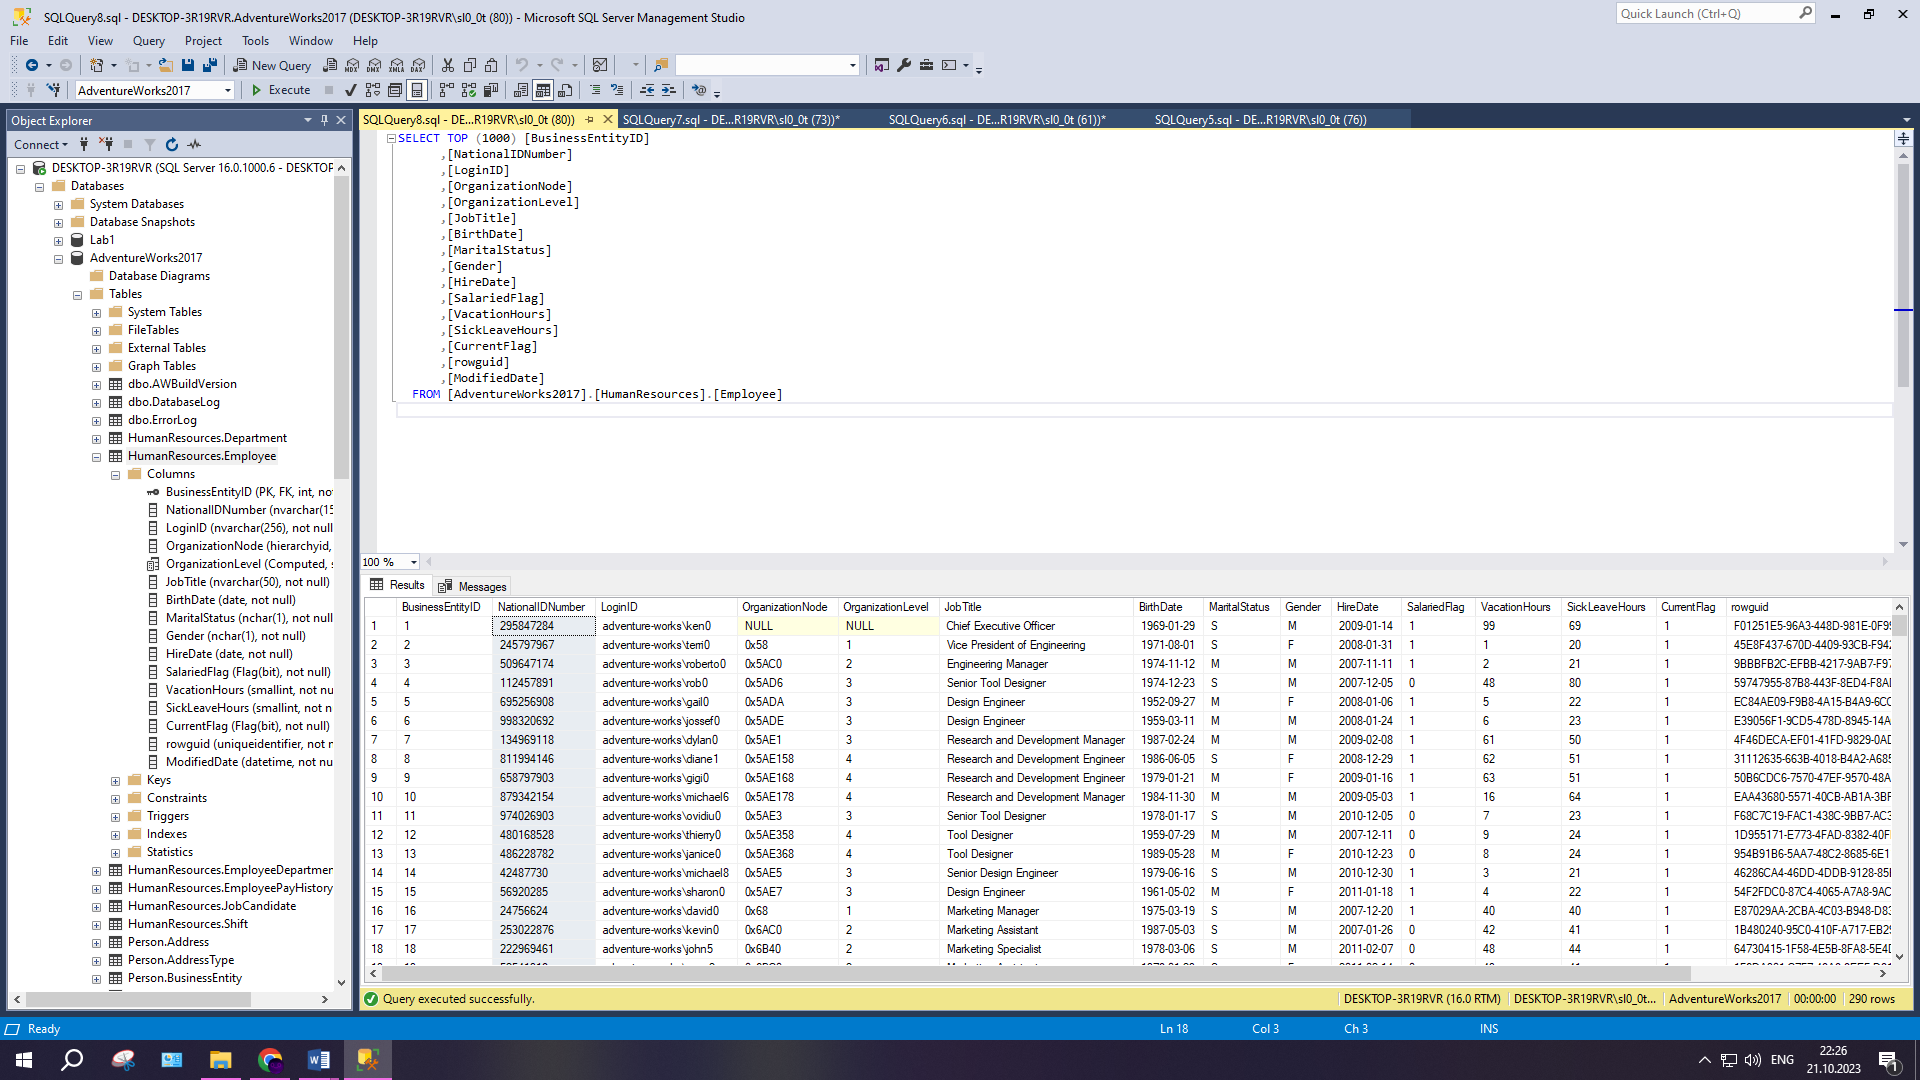Switch to the SQLQuery7.sql tab

coord(731,120)
